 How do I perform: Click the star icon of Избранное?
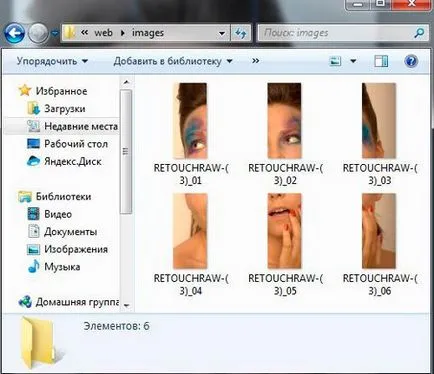pos(25,90)
